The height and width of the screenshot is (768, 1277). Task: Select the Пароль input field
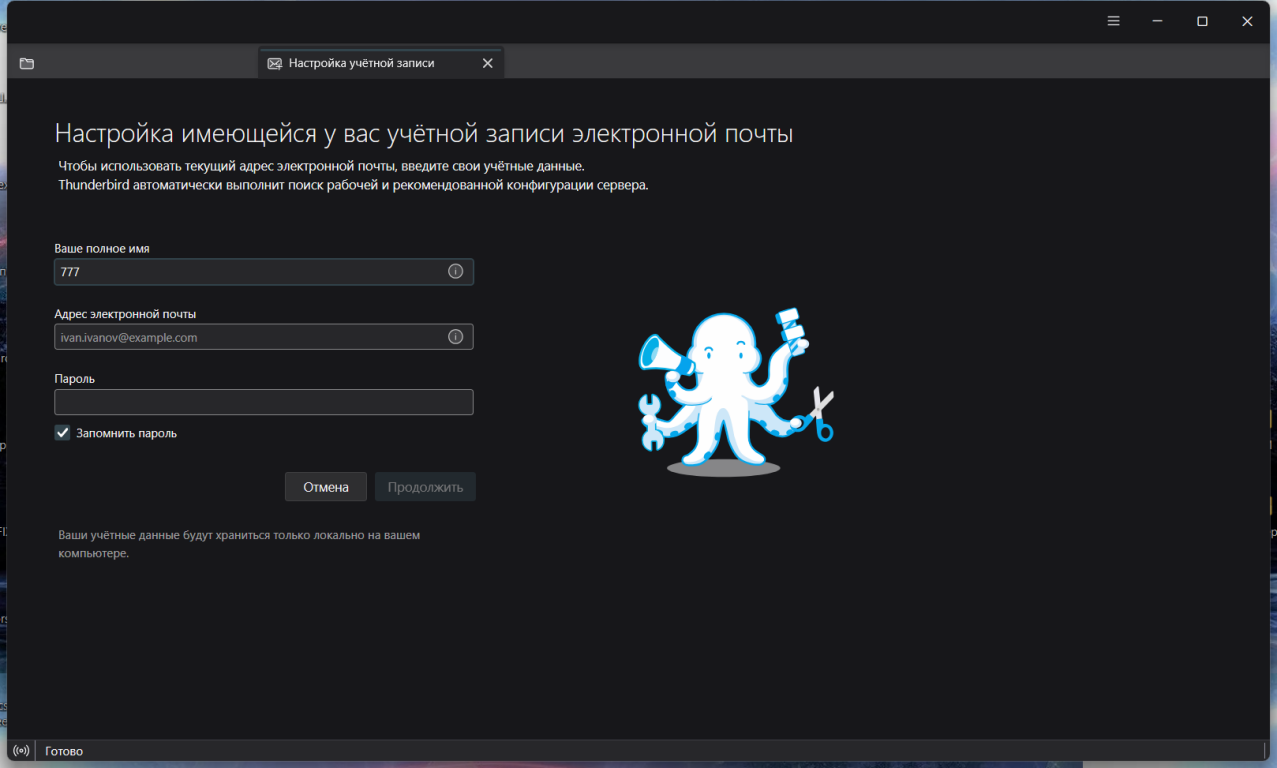[x=263, y=402]
